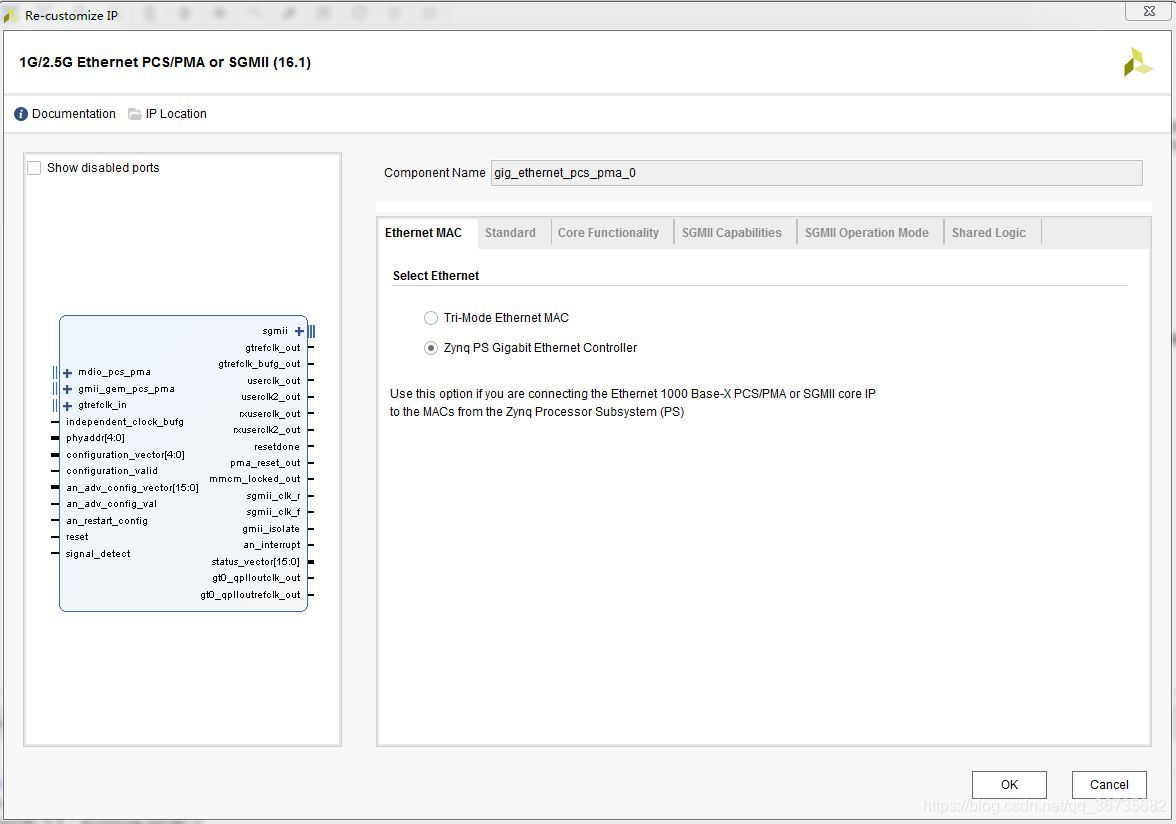Click the gtrefclk_out port label
The width and height of the screenshot is (1176, 824).
tap(272, 348)
